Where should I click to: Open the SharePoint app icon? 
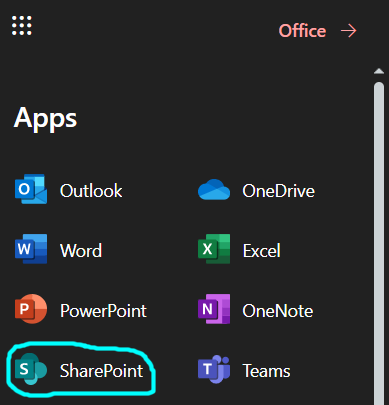pos(31,369)
